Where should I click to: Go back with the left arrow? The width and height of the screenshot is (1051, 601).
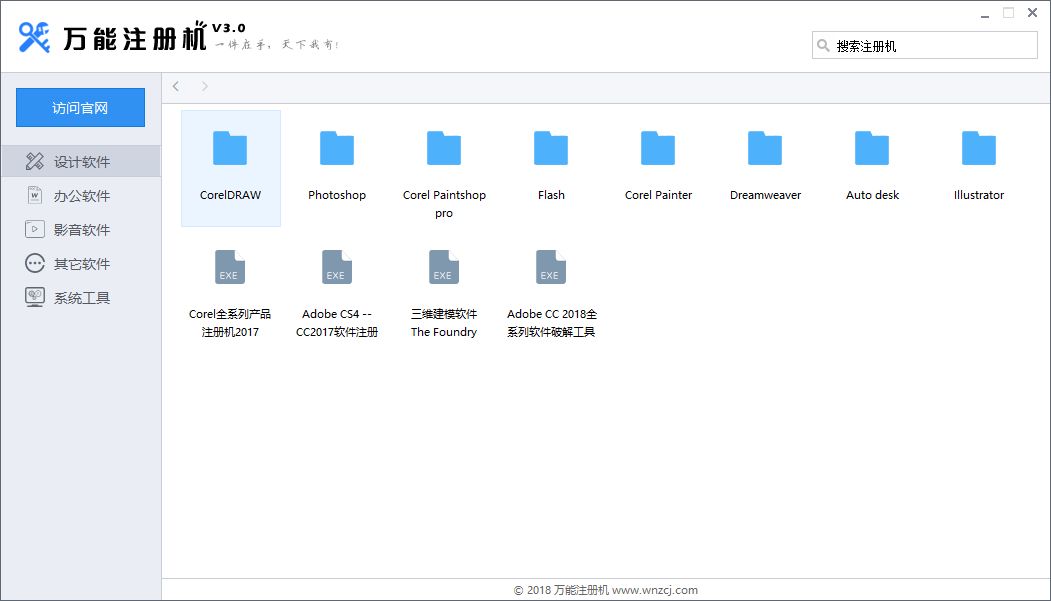tap(176, 86)
